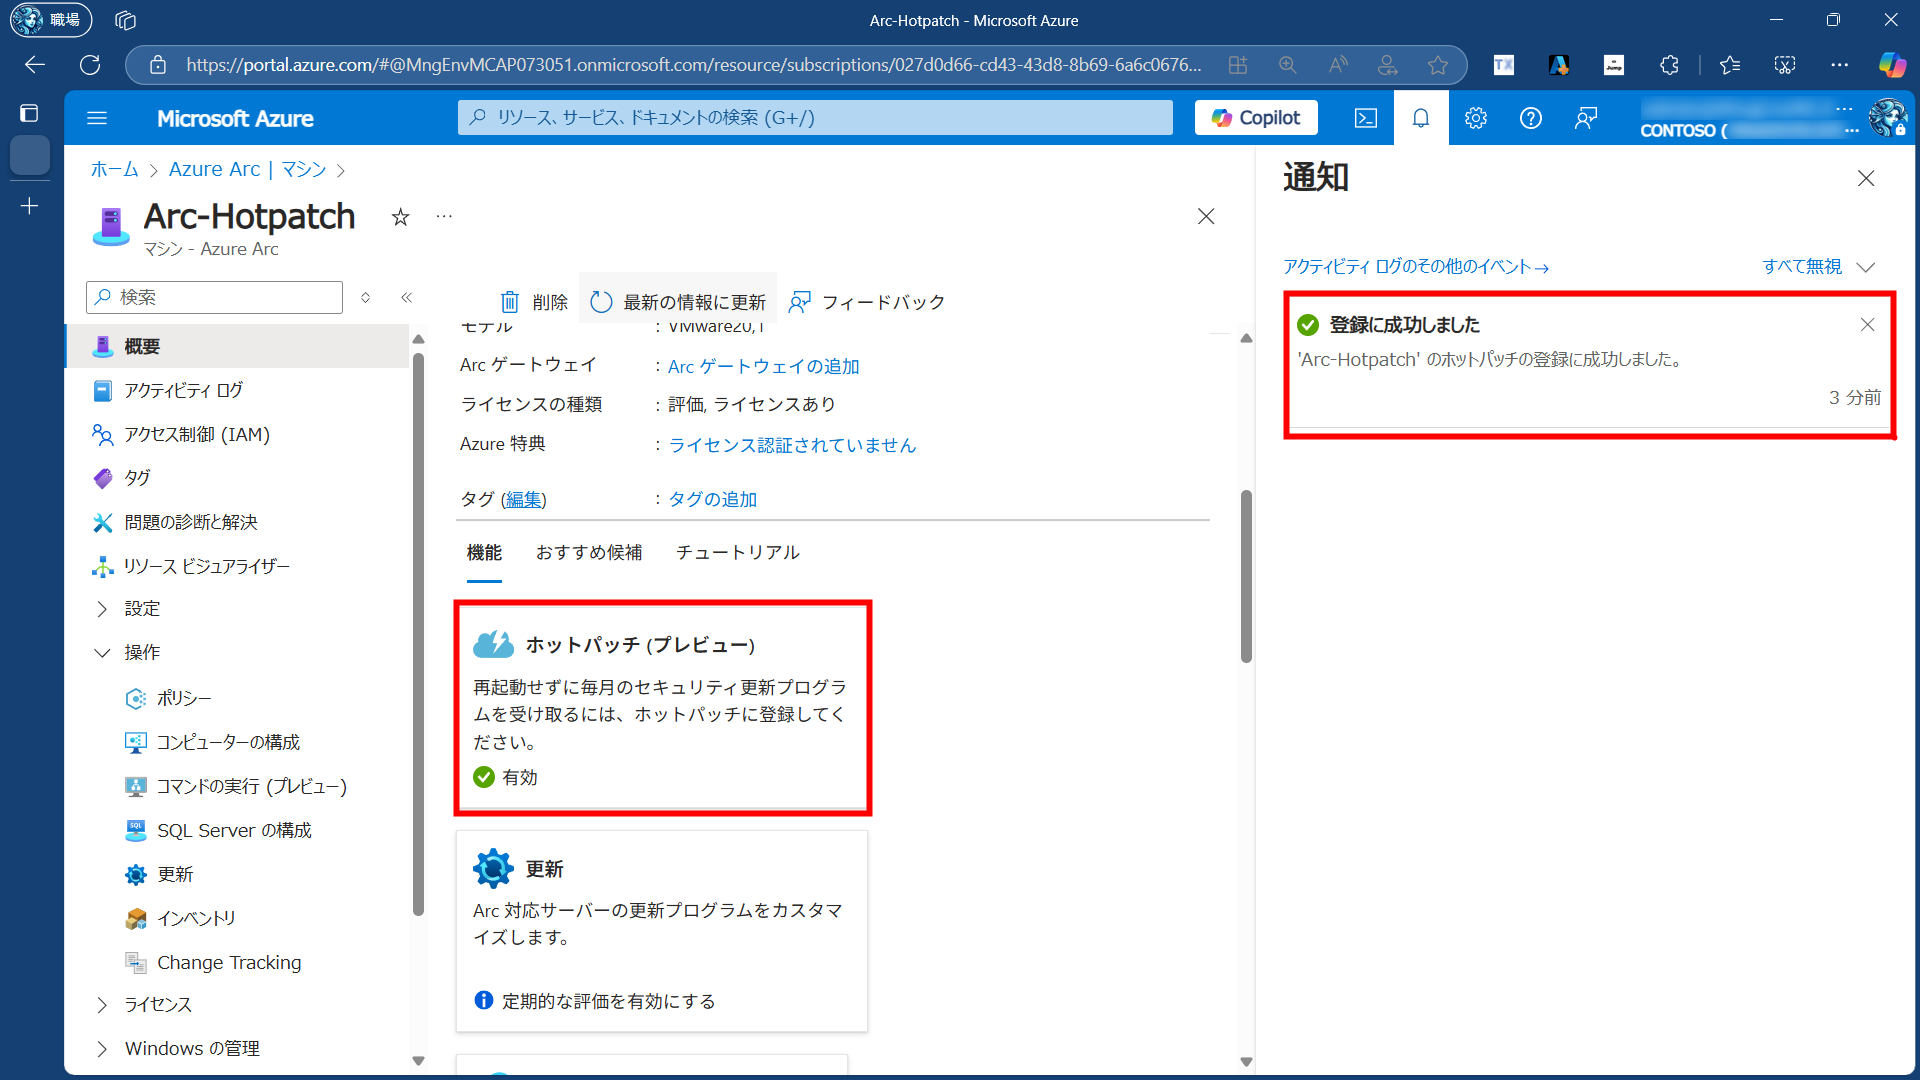Open the hamburger portal menu
Image resolution: width=1920 pixels, height=1080 pixels.
[x=97, y=118]
